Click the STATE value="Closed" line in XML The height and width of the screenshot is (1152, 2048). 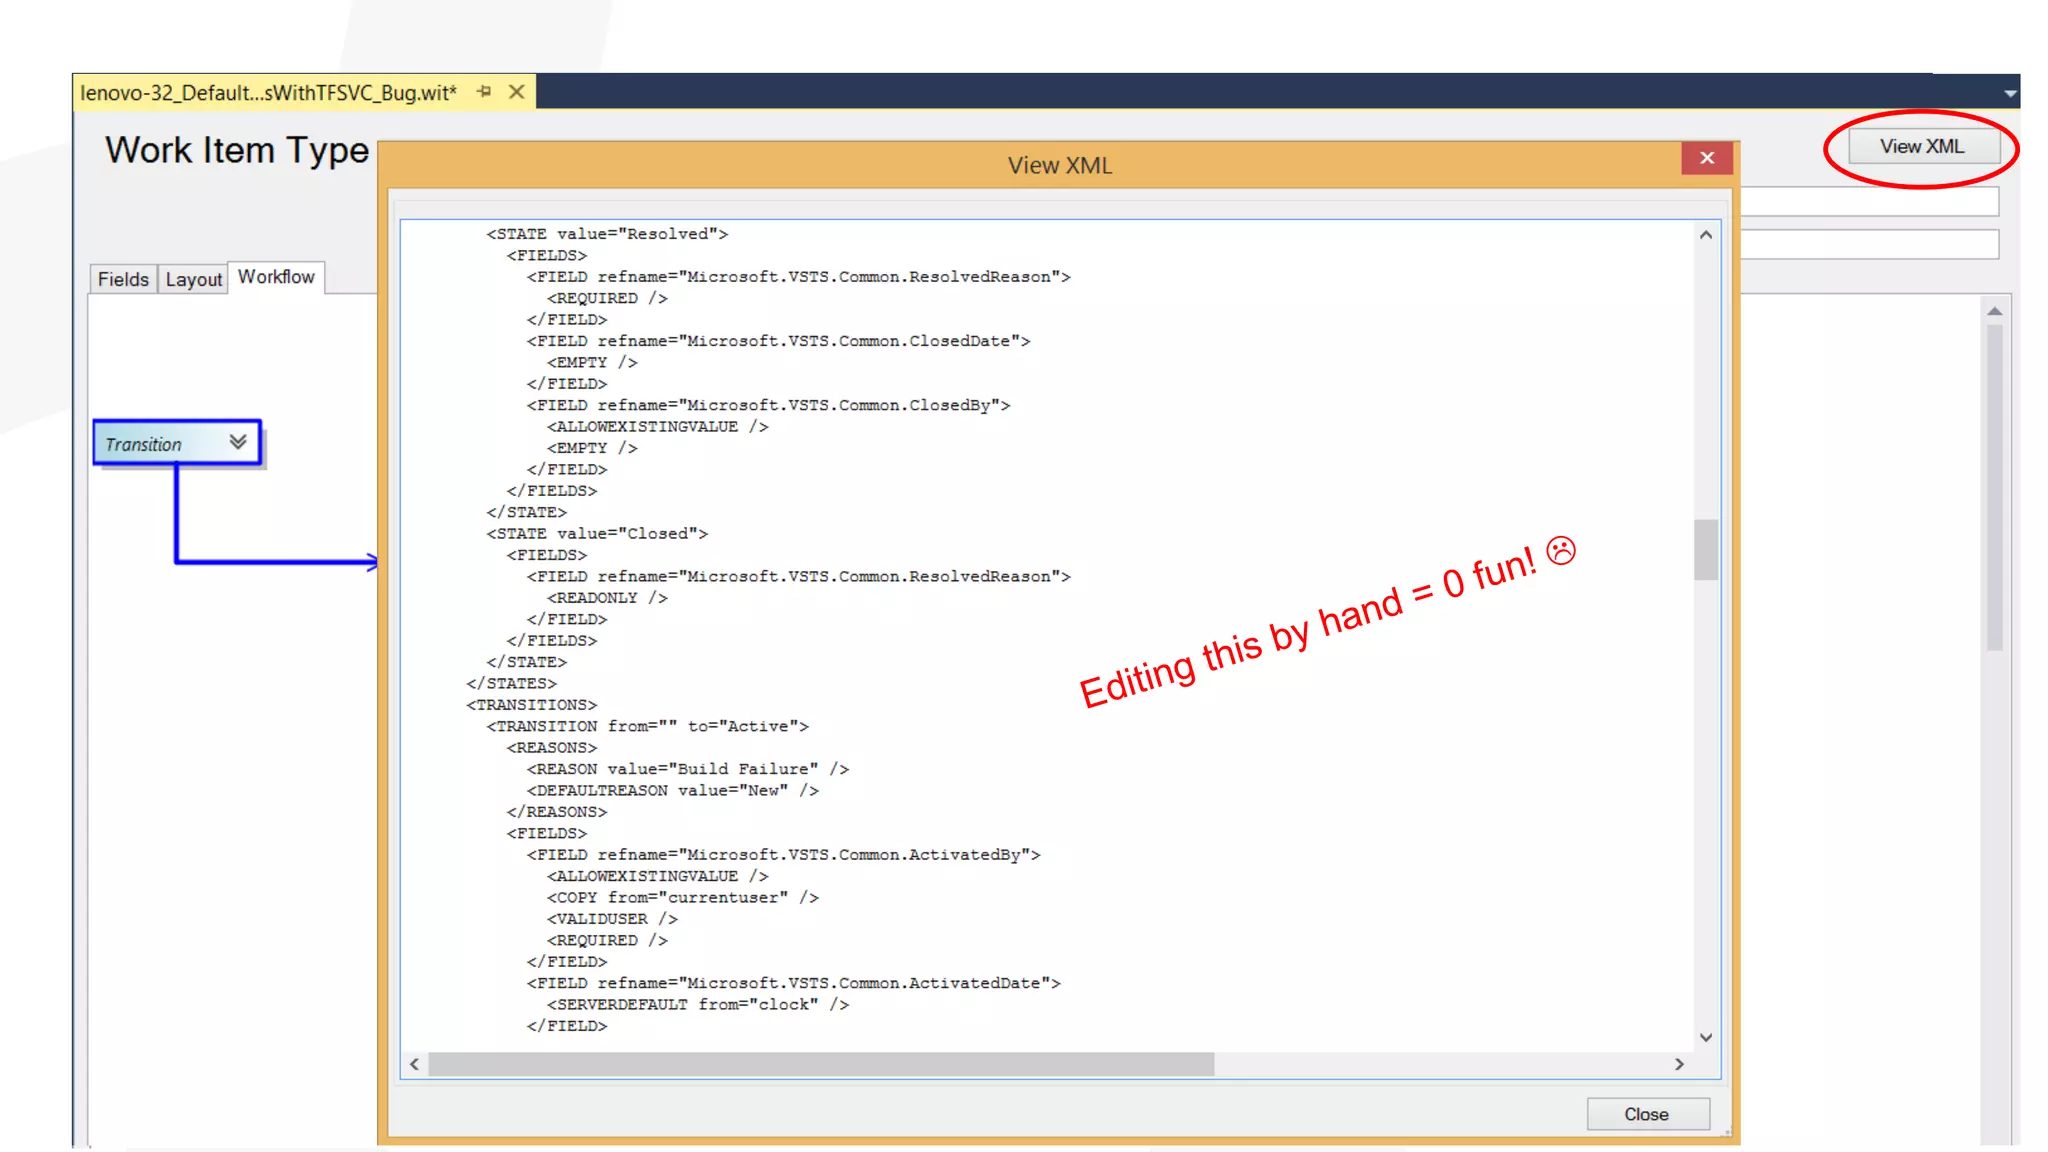coord(597,534)
